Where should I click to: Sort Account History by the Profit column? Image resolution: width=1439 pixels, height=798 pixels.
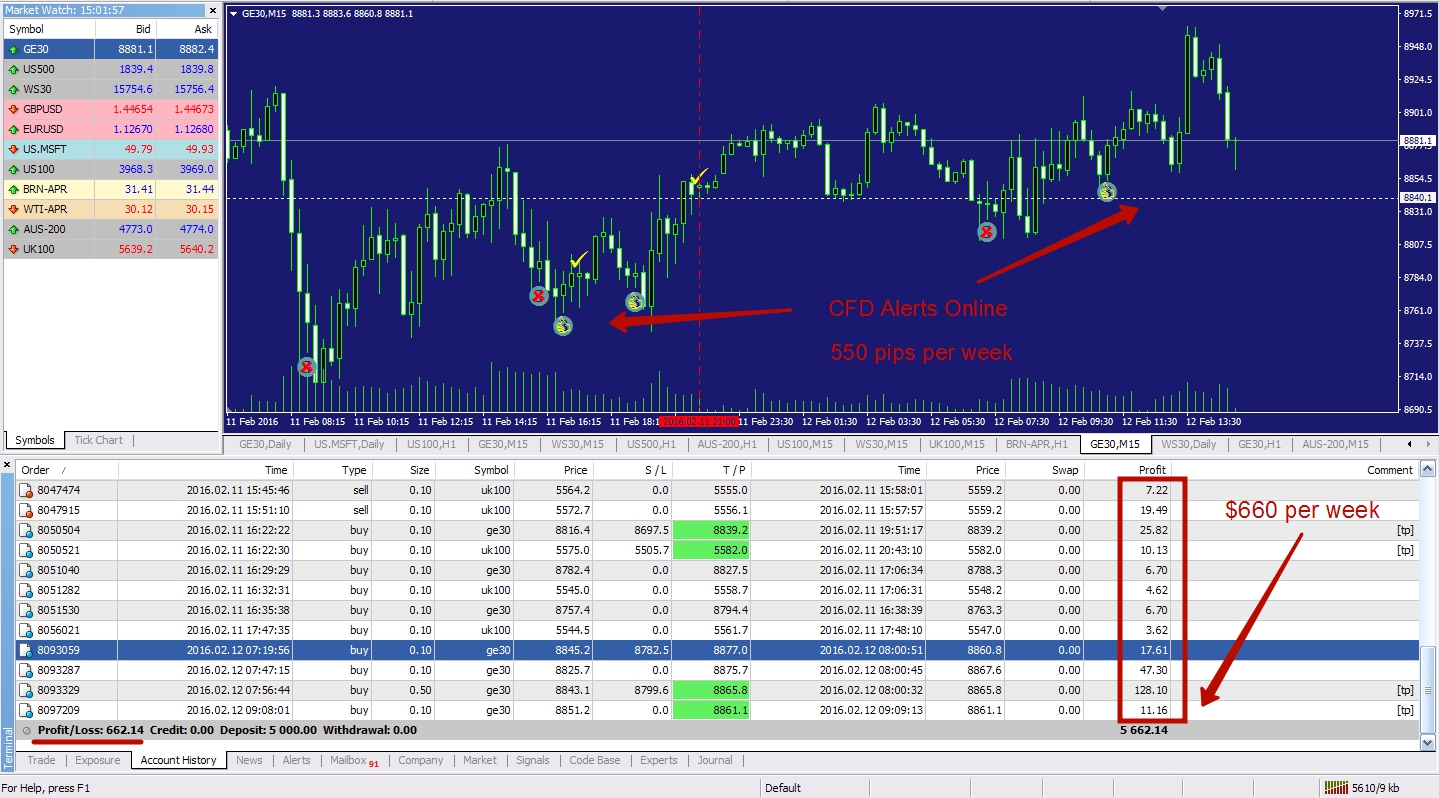coord(1152,469)
